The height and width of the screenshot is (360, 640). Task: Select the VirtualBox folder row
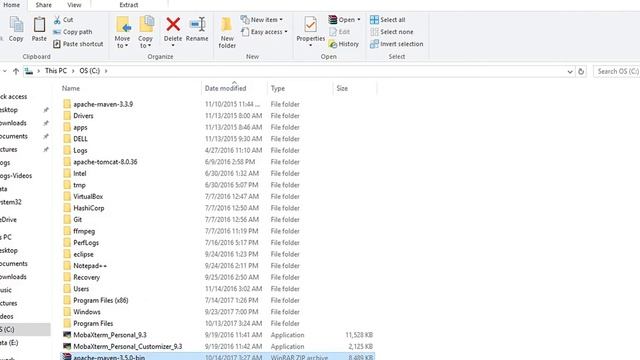(x=218, y=196)
